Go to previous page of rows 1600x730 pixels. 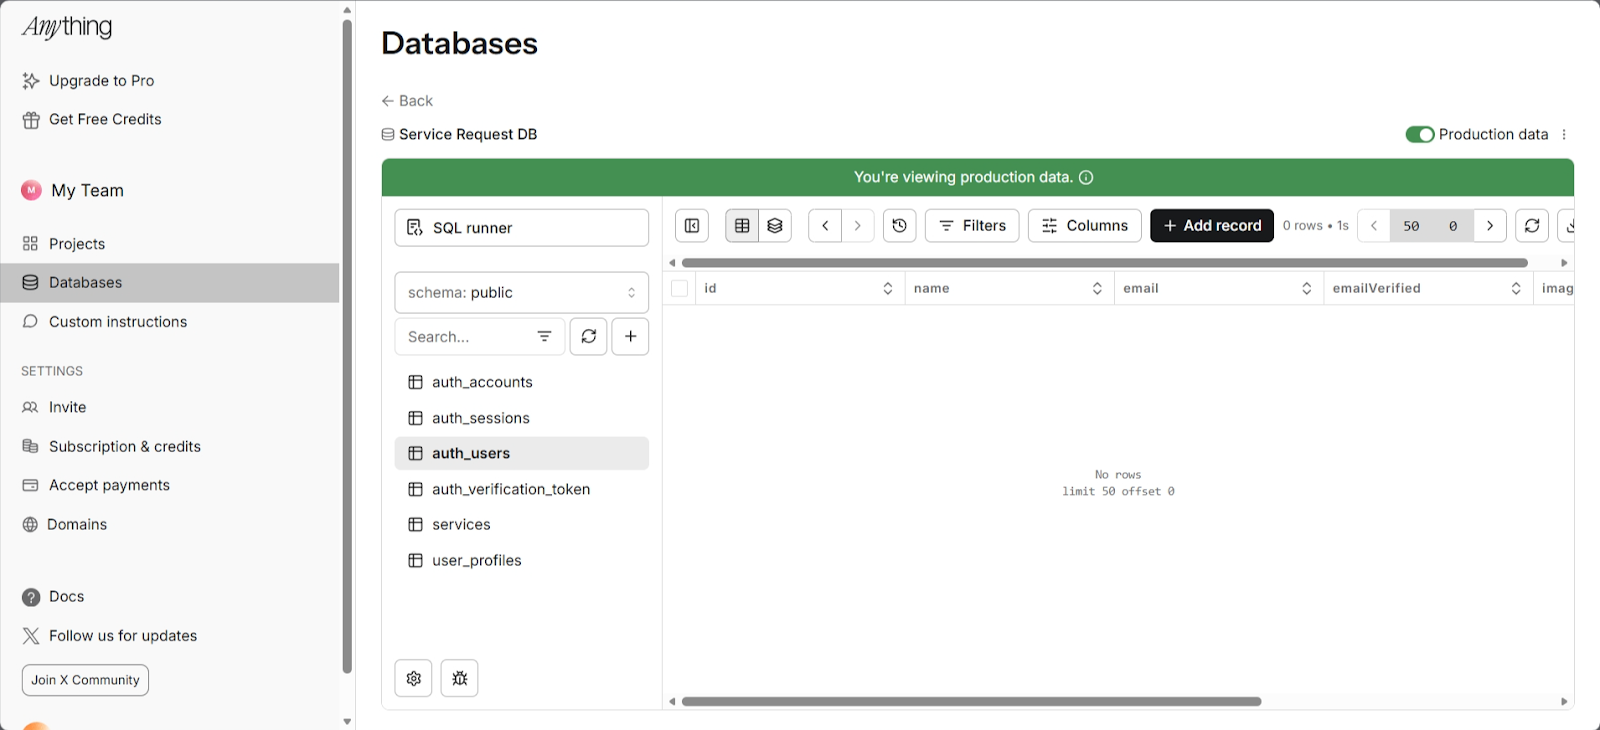click(x=1374, y=226)
